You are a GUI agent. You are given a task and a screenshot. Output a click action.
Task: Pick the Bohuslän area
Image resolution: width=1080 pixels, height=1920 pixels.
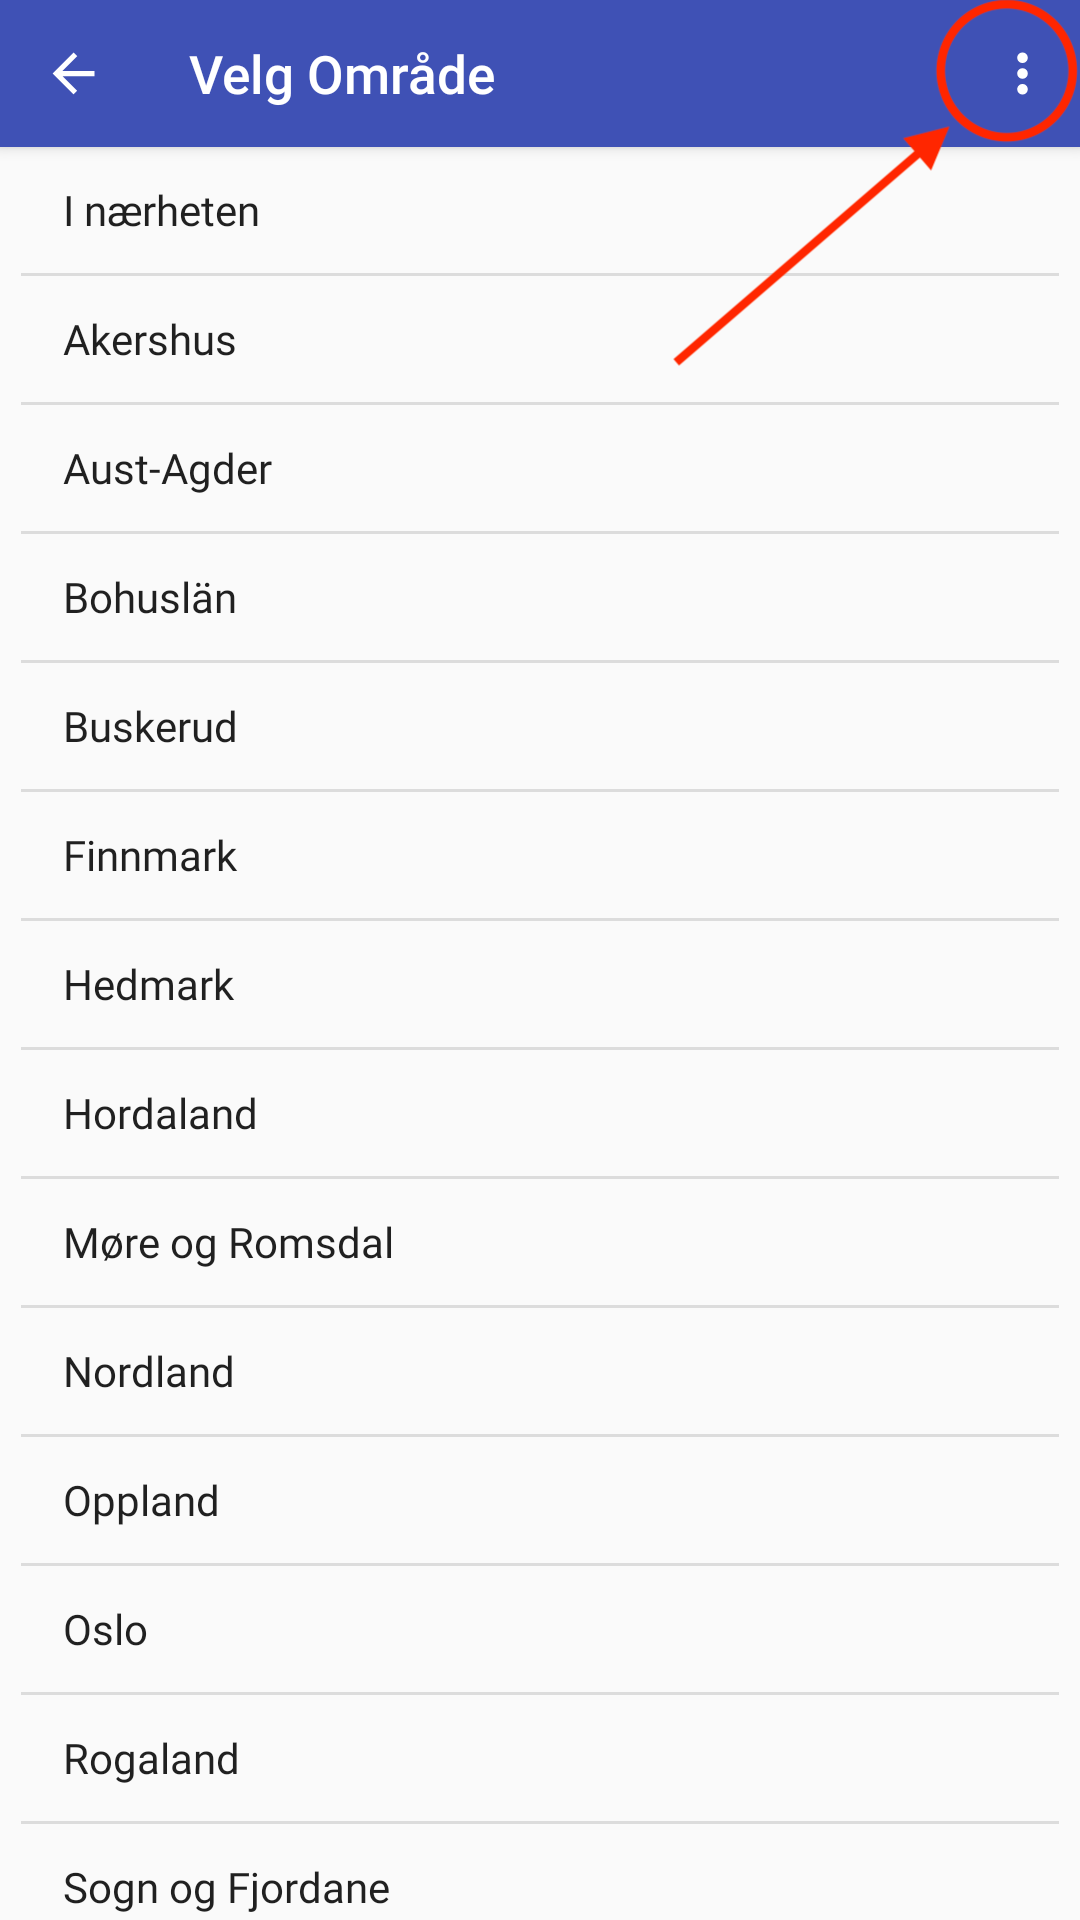(x=540, y=598)
